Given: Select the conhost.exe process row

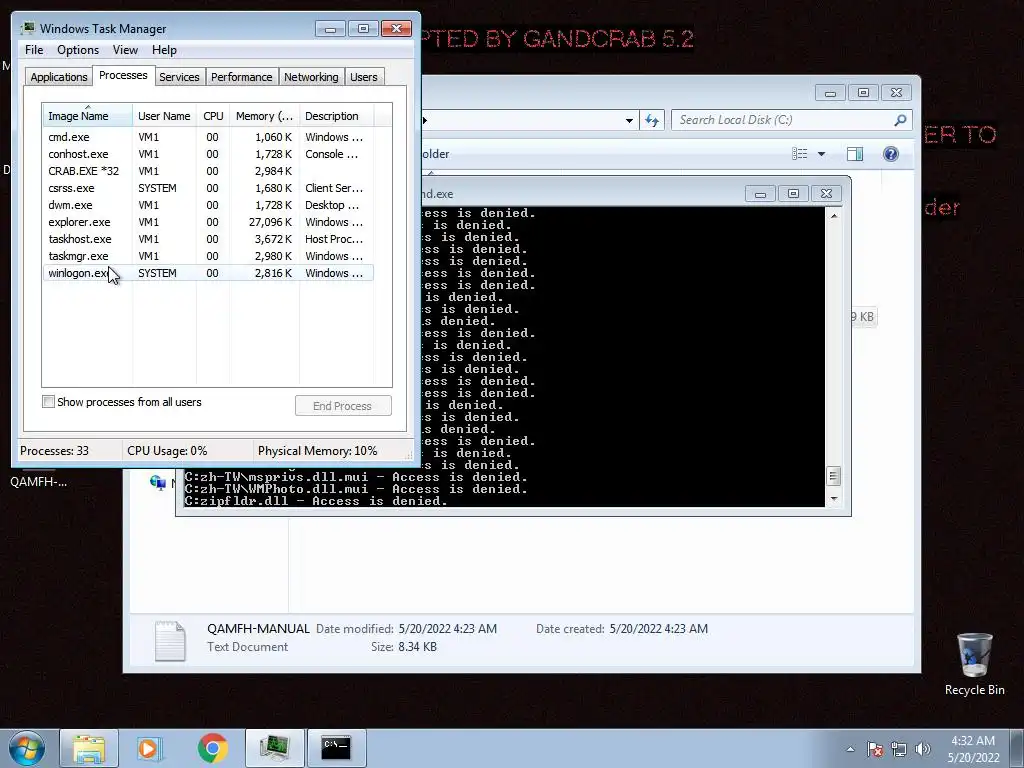Looking at the screenshot, I should click(208, 154).
